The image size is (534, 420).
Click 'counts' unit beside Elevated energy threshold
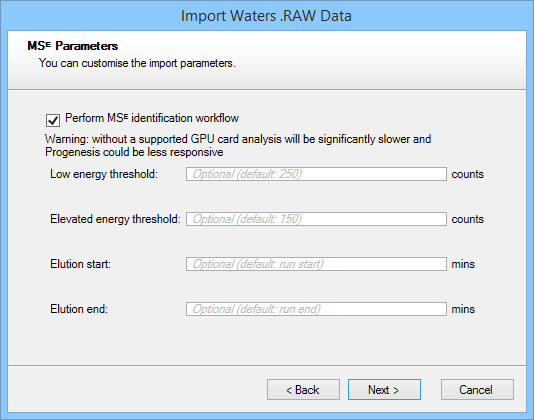point(468,219)
